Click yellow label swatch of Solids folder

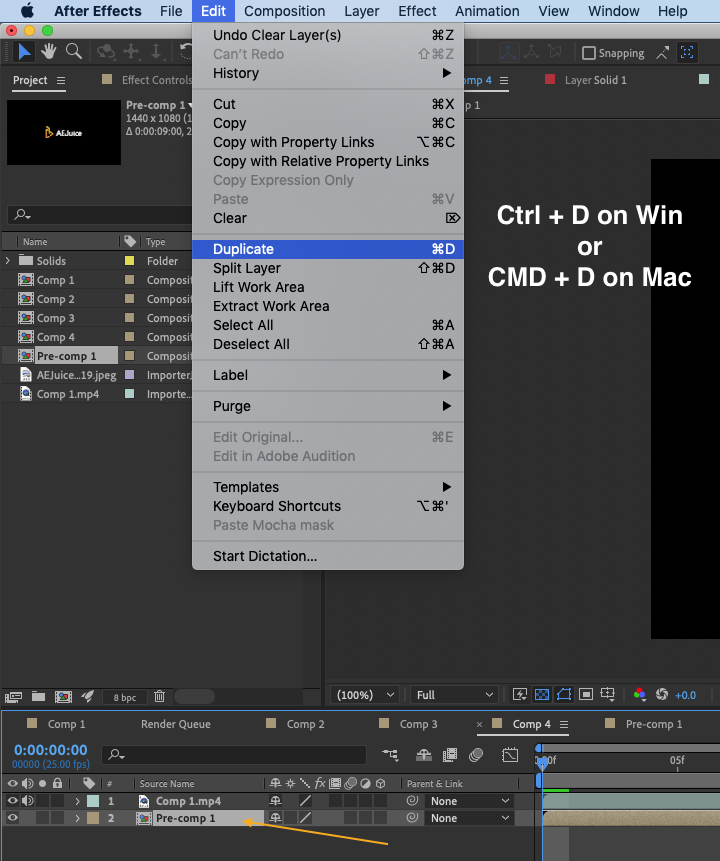point(130,261)
